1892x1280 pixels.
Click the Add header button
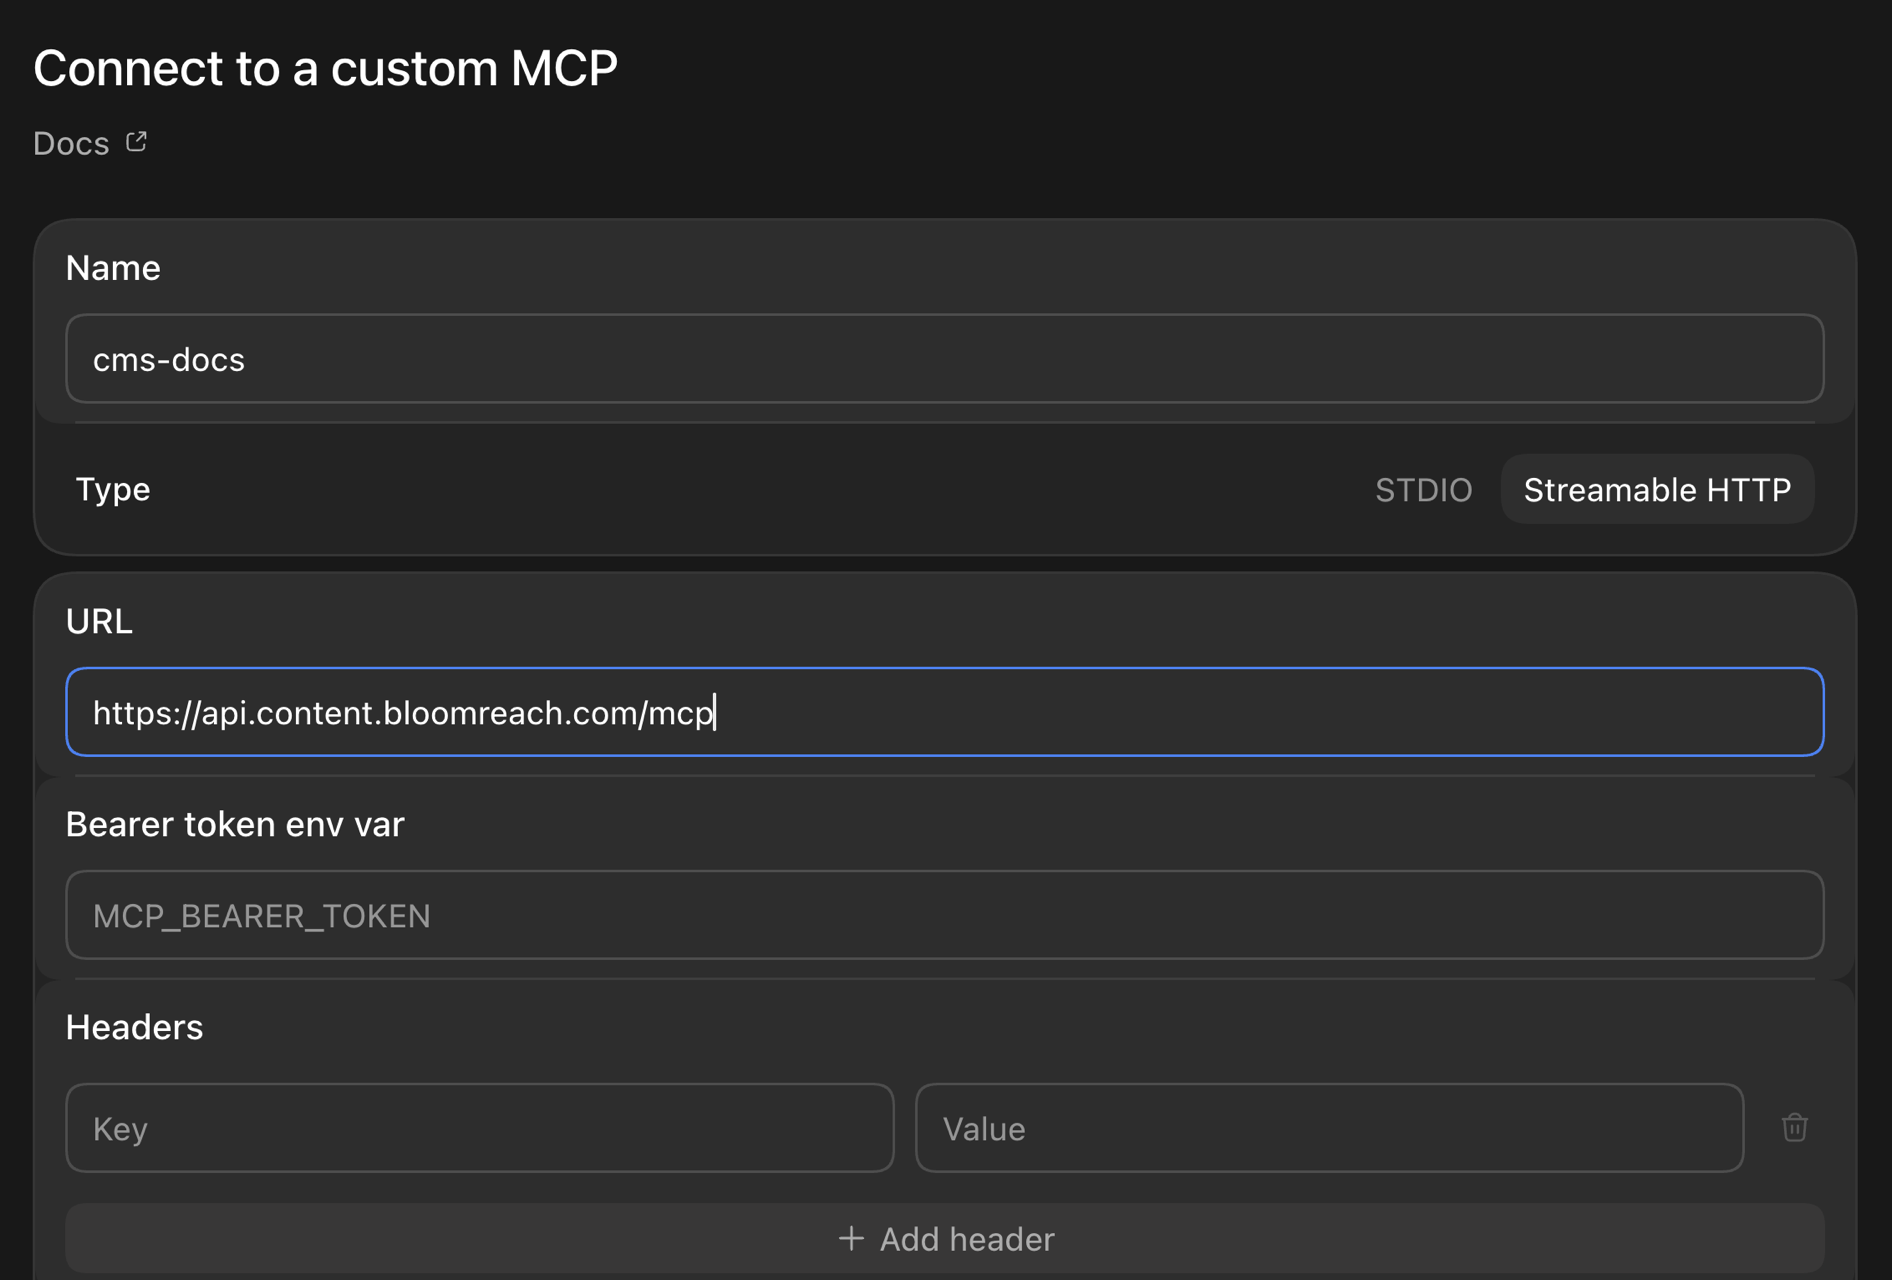pyautogui.click(x=945, y=1239)
